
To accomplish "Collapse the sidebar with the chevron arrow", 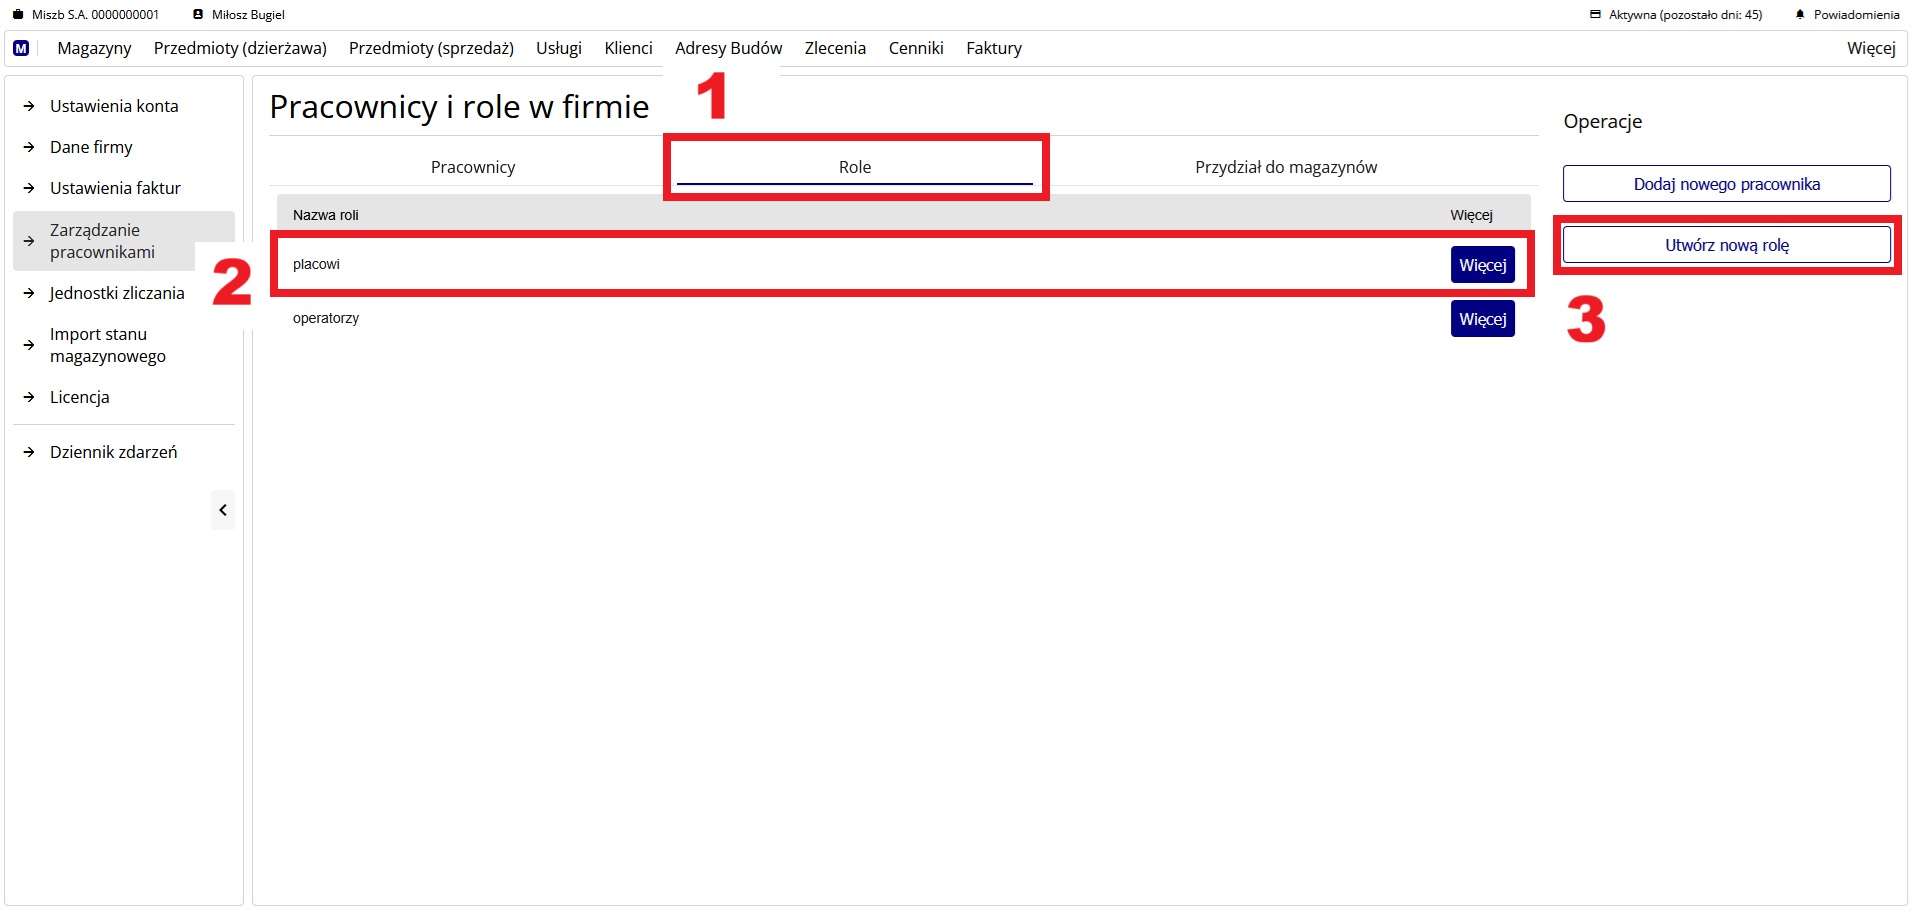I will 223,510.
